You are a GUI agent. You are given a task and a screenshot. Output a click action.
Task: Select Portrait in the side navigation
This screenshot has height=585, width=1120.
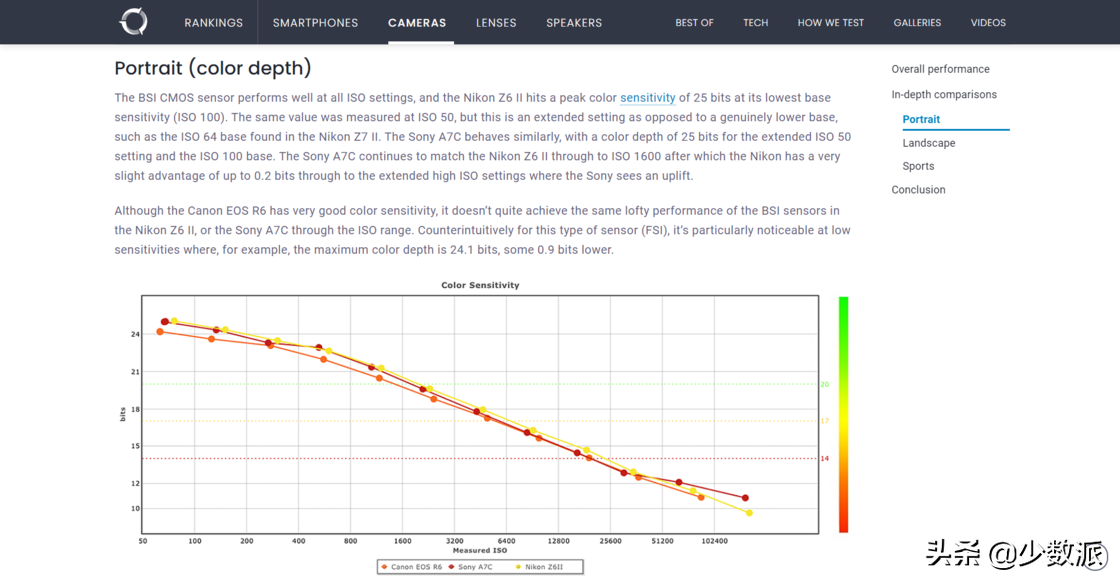(x=921, y=119)
